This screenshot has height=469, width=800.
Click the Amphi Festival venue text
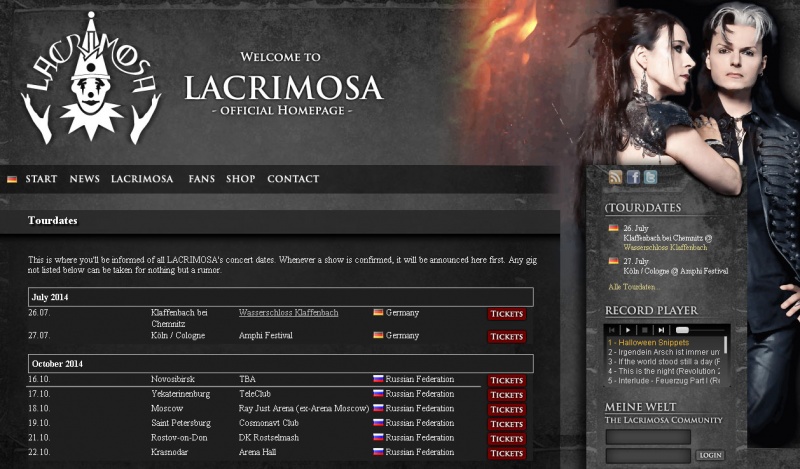tap(266, 335)
